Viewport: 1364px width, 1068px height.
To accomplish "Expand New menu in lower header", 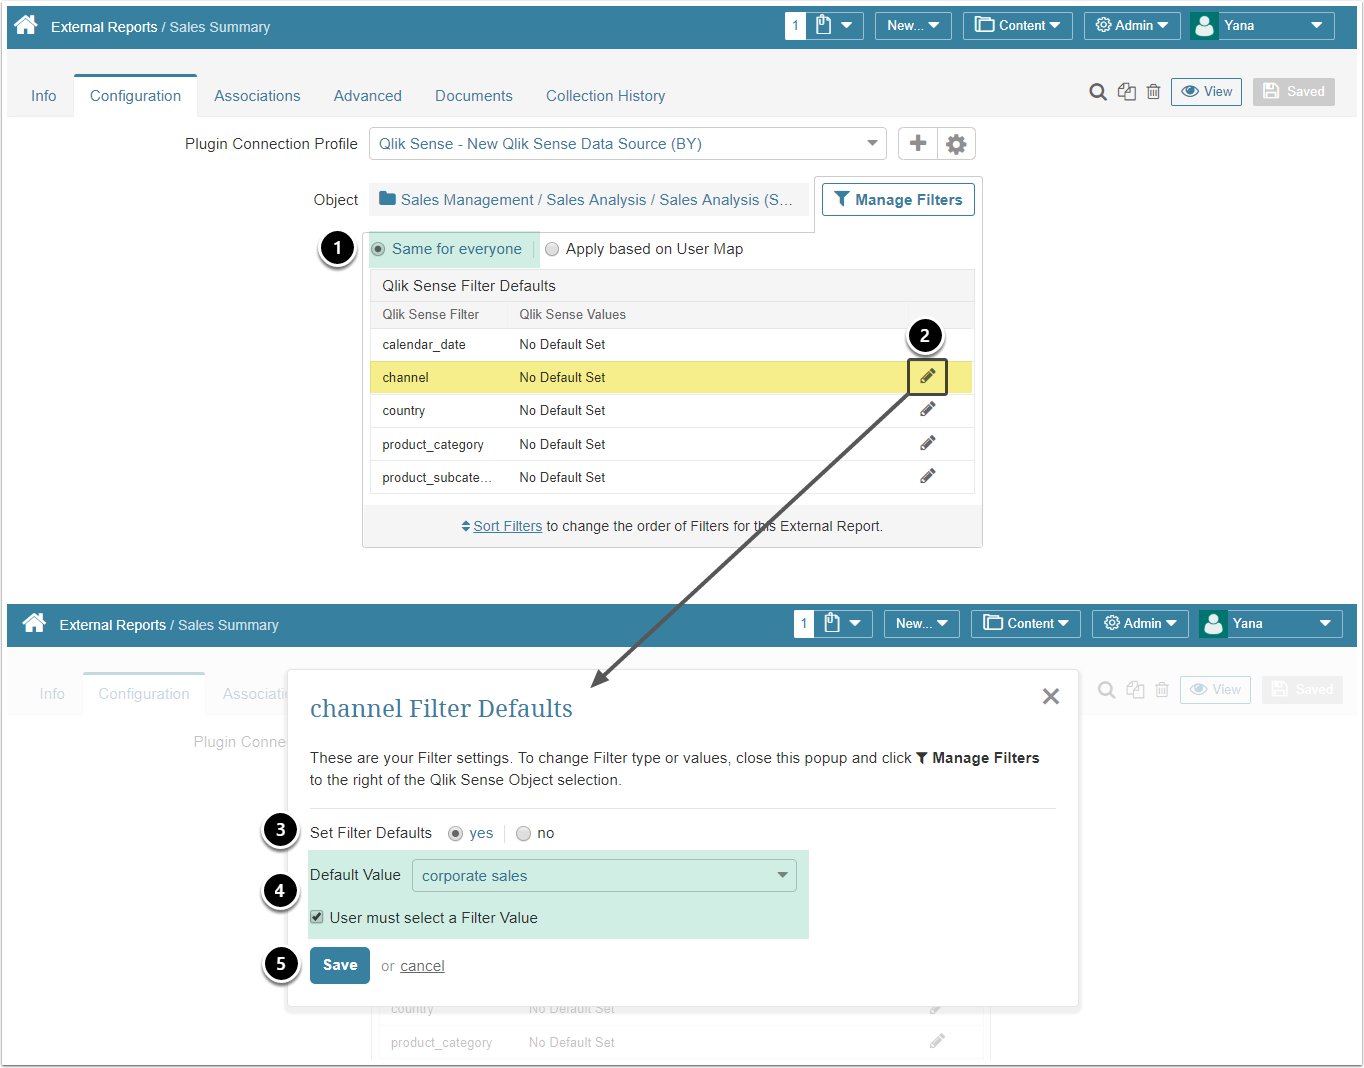I will tap(922, 624).
